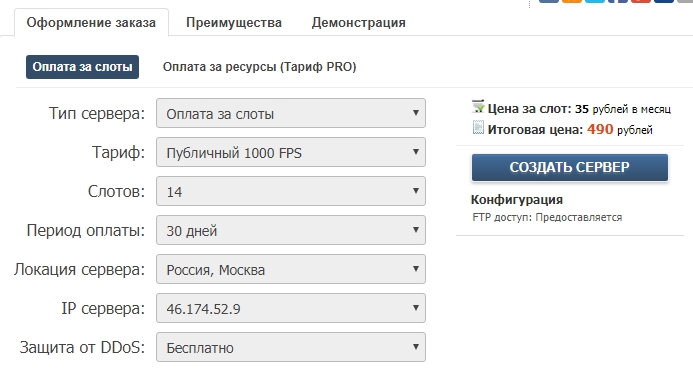Expand the Период оплаты 30 дней dropdown

tap(291, 230)
